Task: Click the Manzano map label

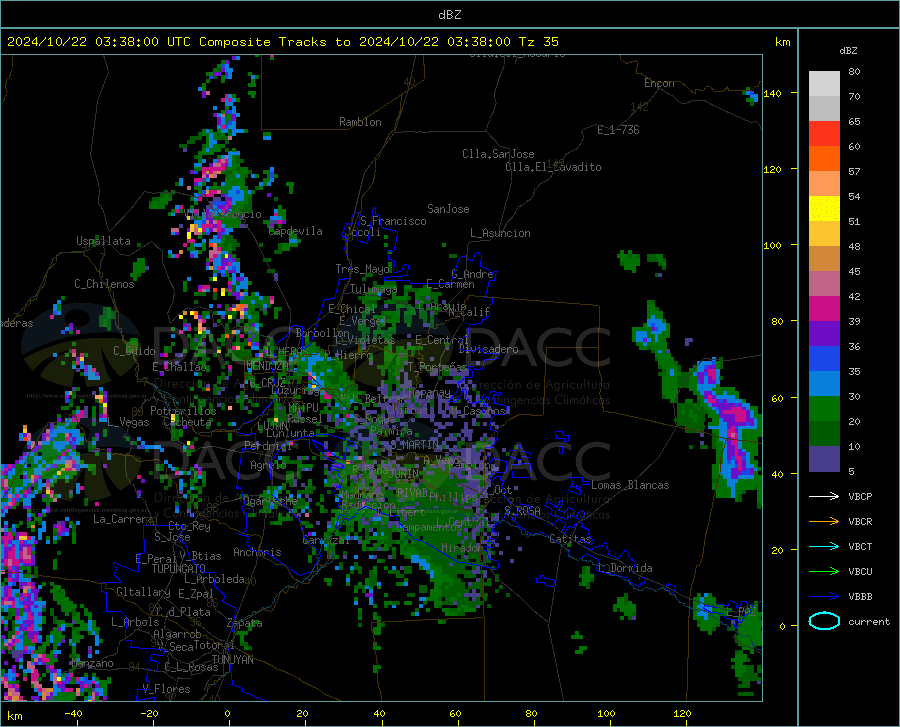Action: [92, 663]
